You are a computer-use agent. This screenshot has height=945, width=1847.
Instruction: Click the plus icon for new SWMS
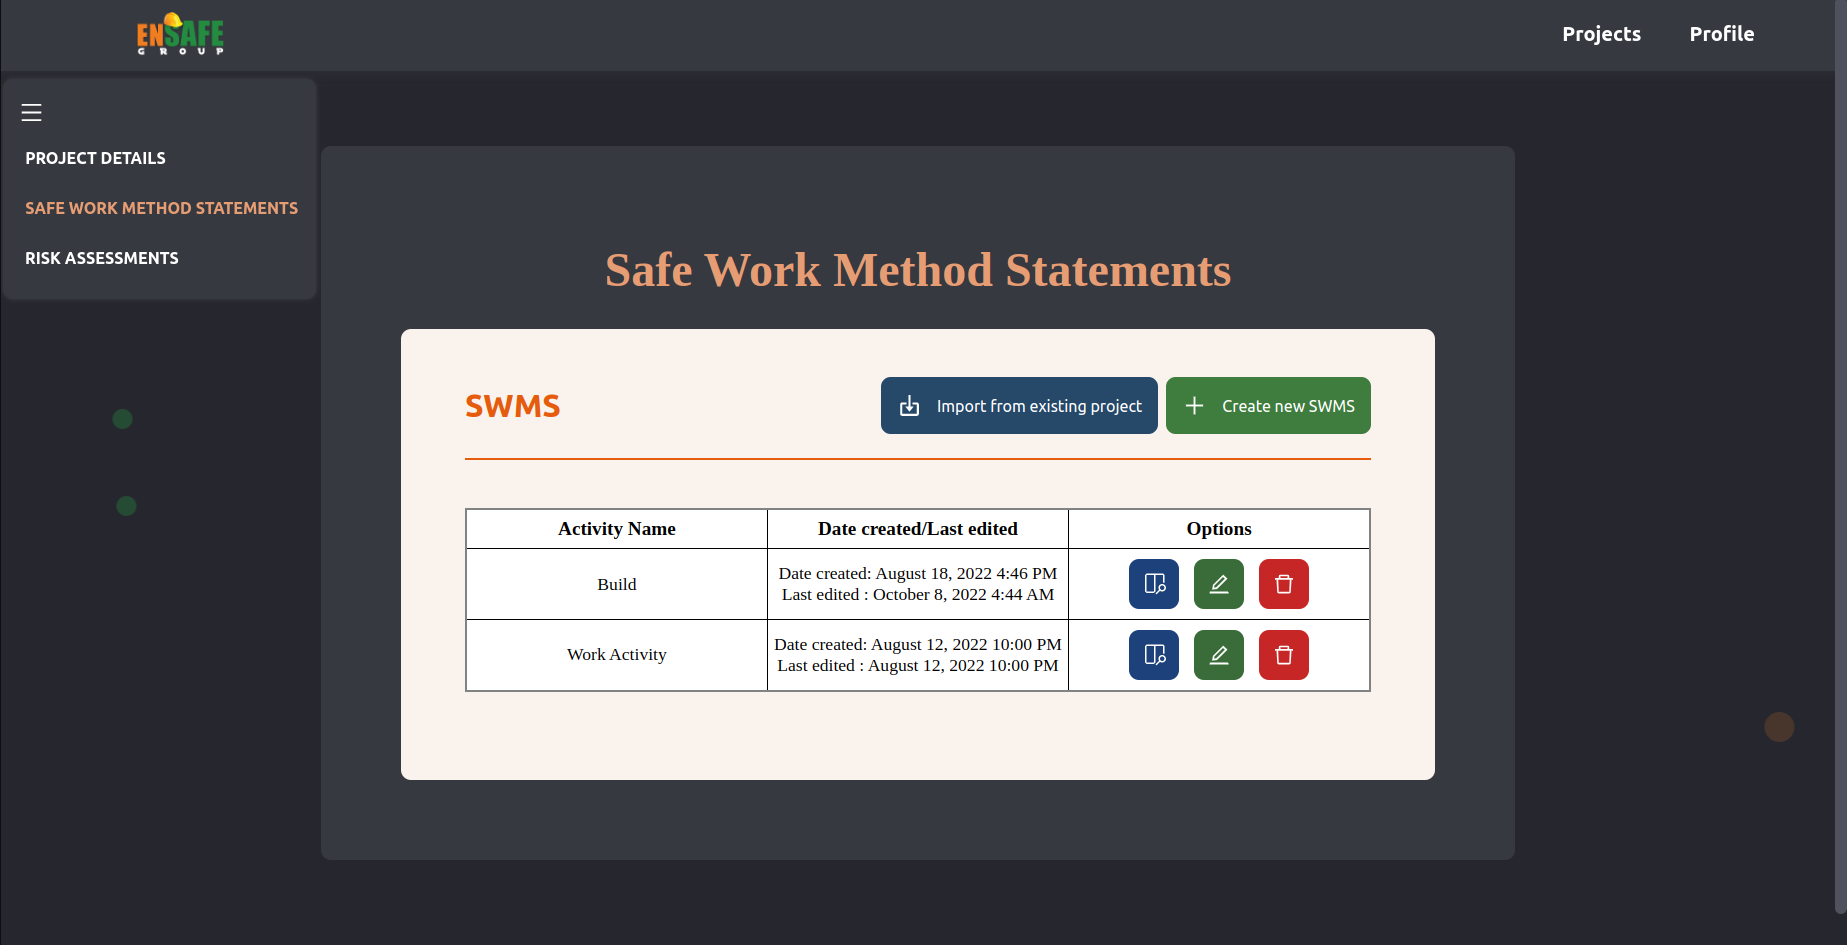[x=1194, y=406]
